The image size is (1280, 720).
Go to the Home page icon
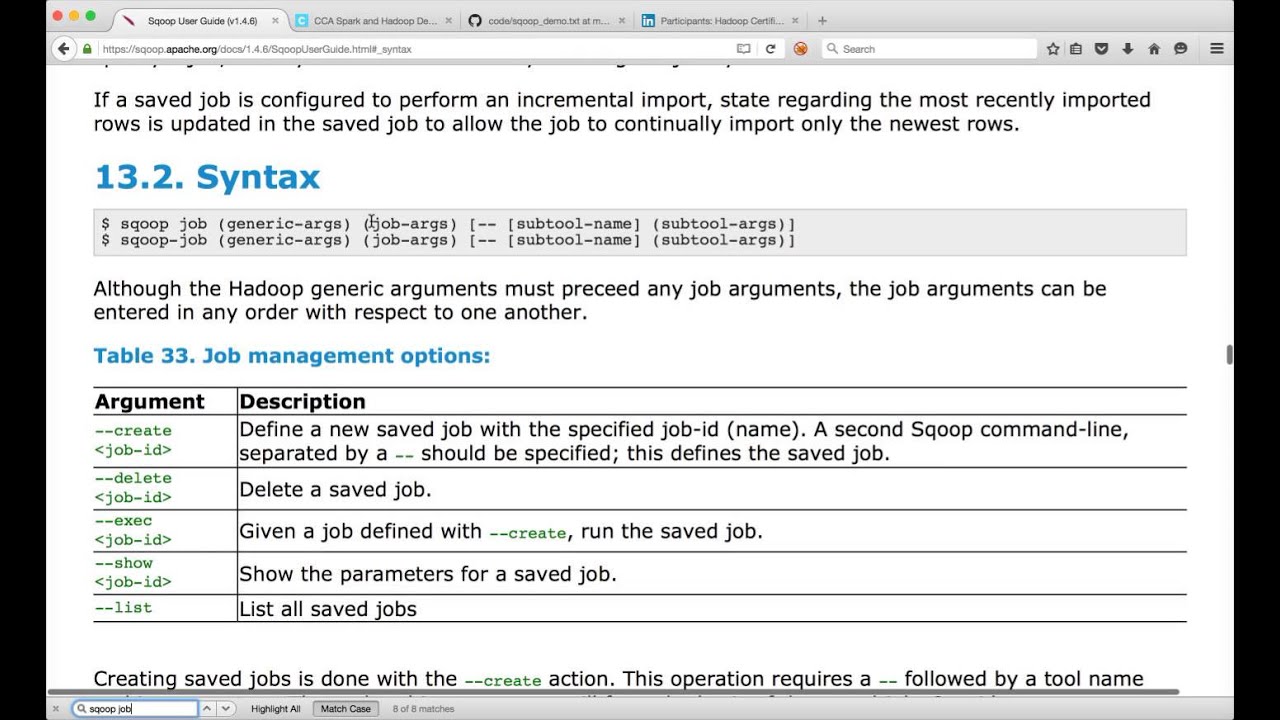[x=1154, y=48]
